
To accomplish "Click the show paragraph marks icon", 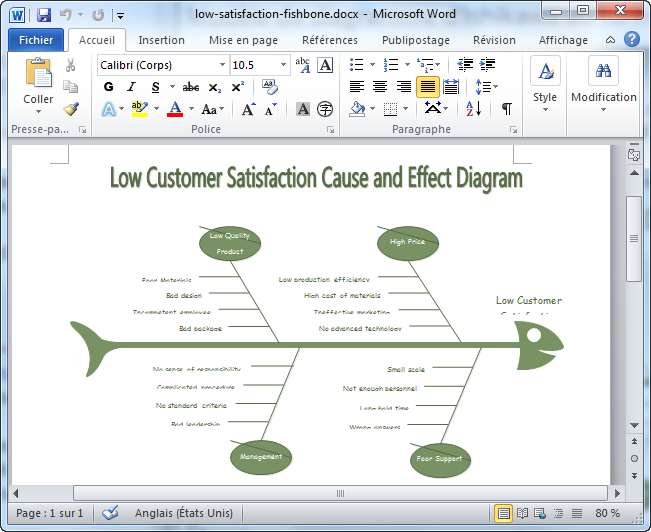I will click(x=507, y=109).
